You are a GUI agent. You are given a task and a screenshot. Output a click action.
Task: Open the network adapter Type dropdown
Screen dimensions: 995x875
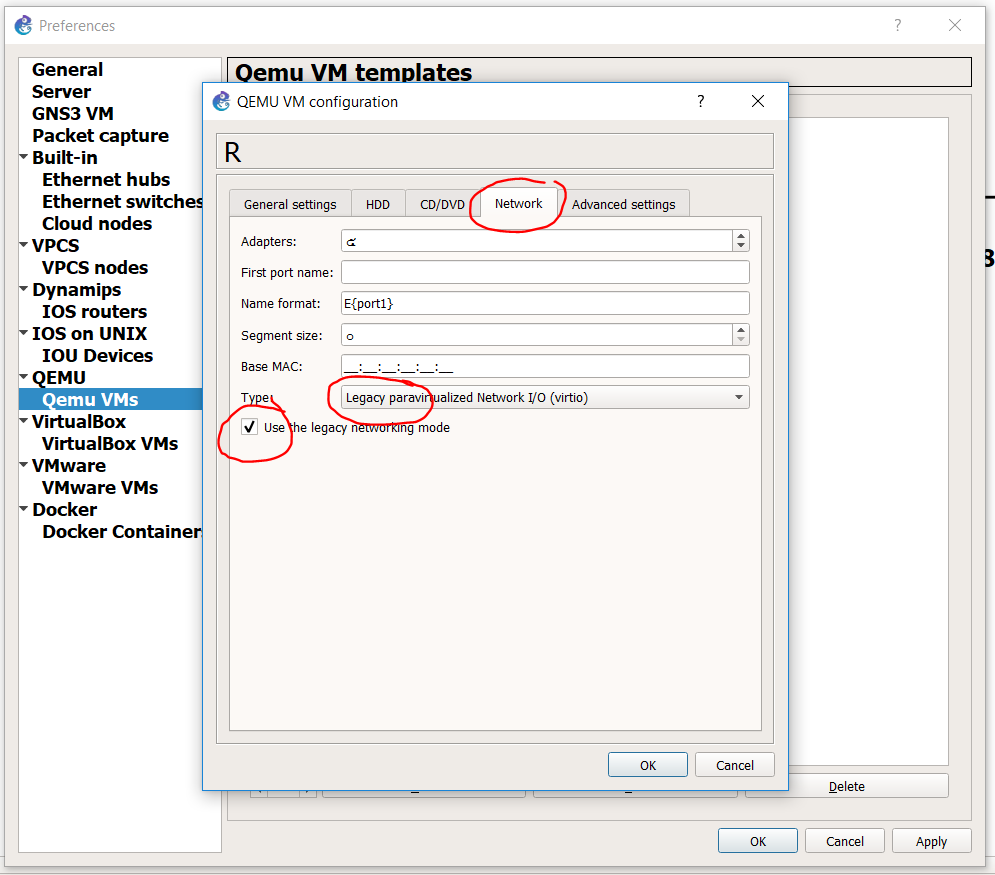[545, 398]
